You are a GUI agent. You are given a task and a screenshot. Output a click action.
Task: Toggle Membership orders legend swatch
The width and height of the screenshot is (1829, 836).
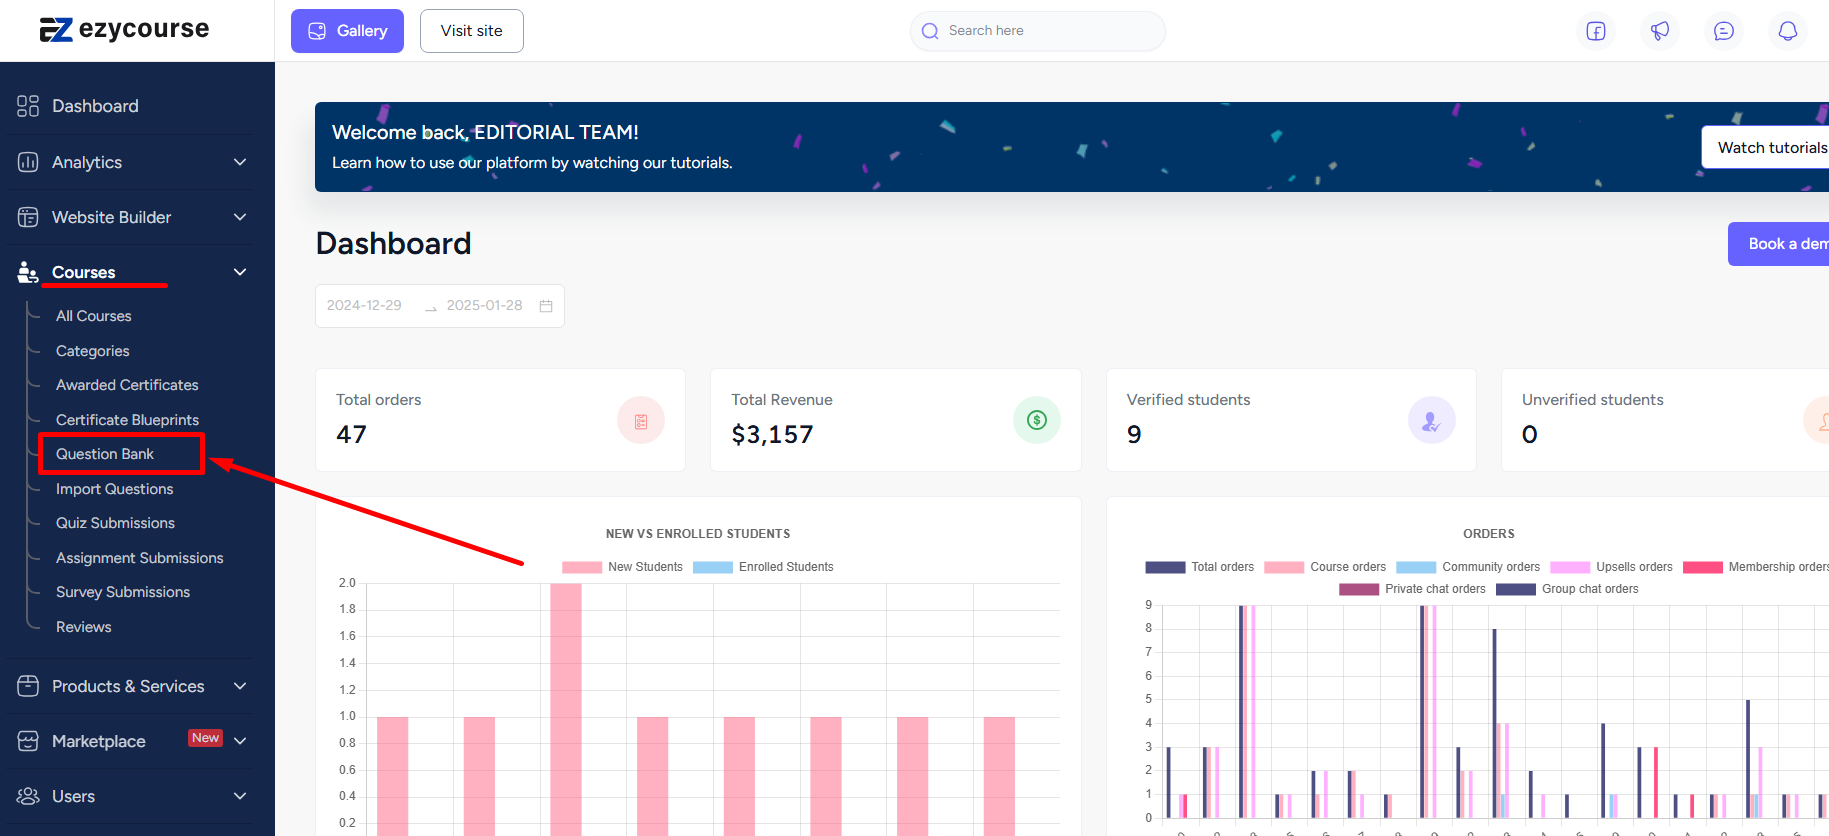coord(1703,567)
